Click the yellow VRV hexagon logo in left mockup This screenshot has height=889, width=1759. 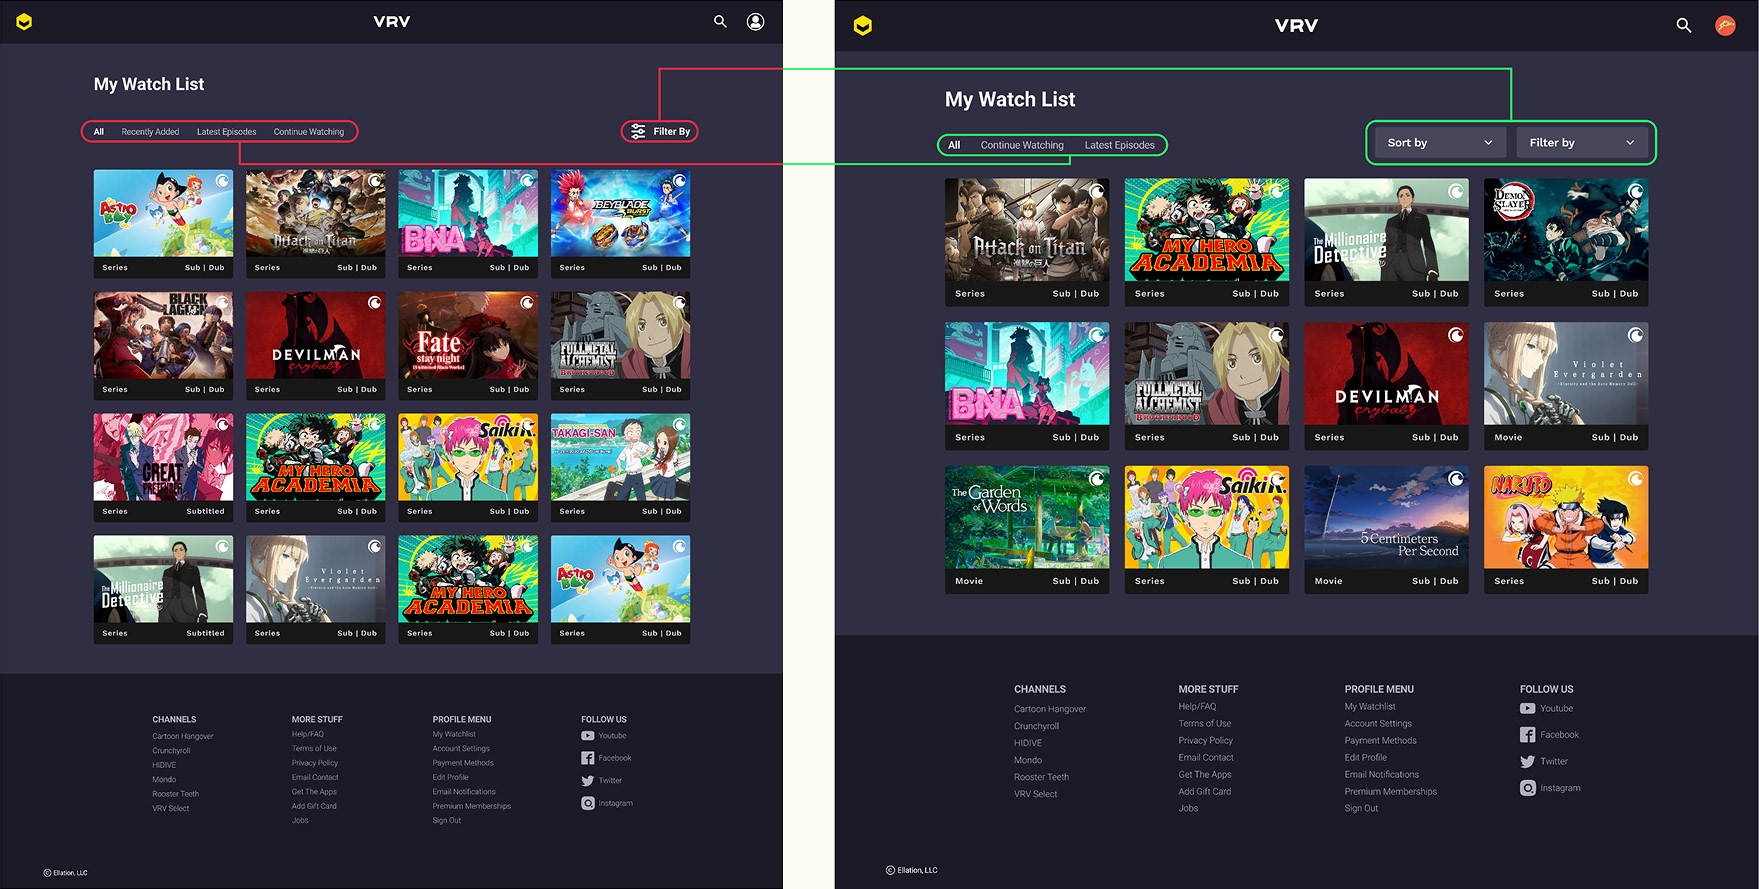tap(24, 21)
